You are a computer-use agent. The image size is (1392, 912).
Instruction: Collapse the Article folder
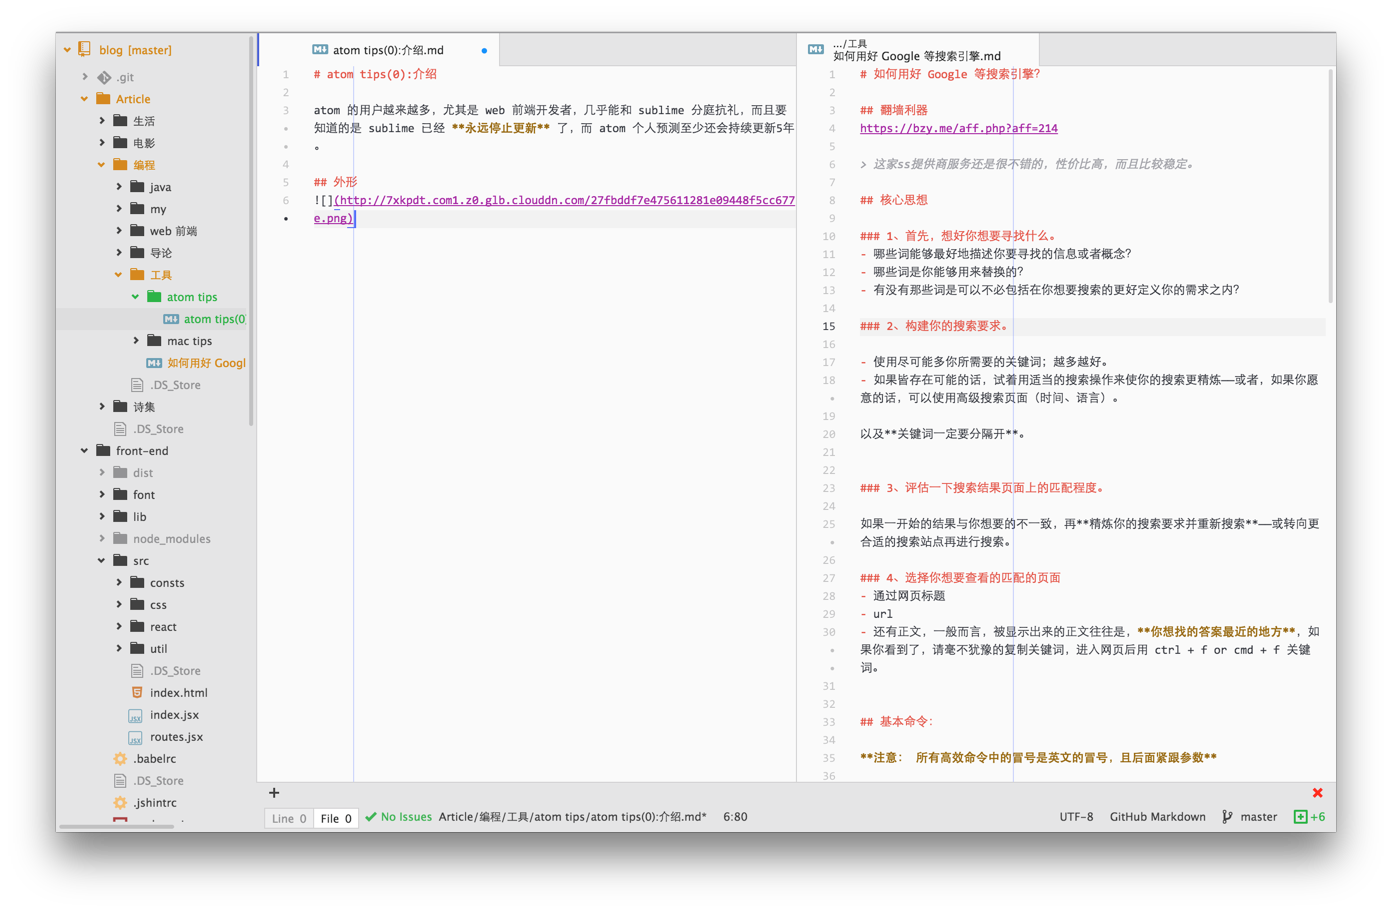84,98
